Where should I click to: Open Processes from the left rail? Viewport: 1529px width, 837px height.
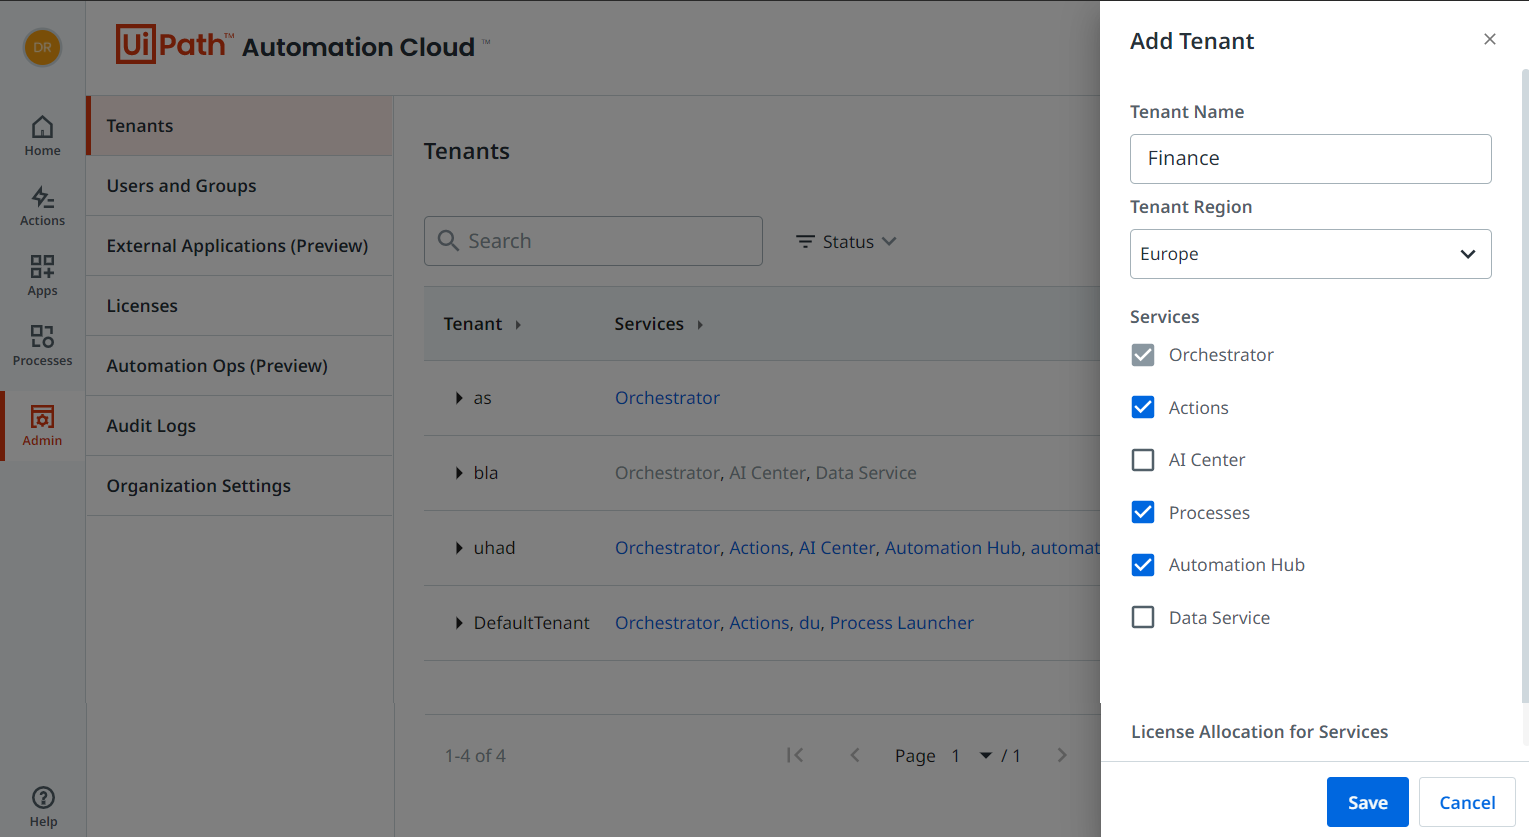tap(42, 346)
